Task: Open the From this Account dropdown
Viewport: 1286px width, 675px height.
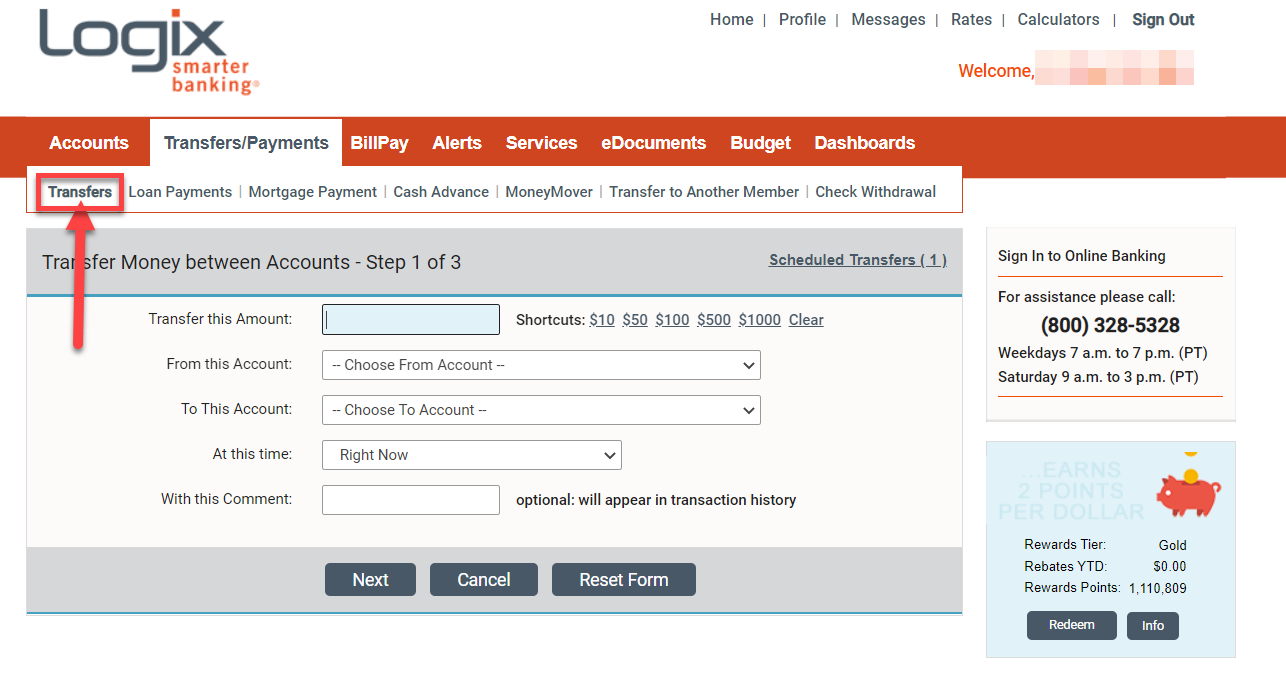Action: 540,364
